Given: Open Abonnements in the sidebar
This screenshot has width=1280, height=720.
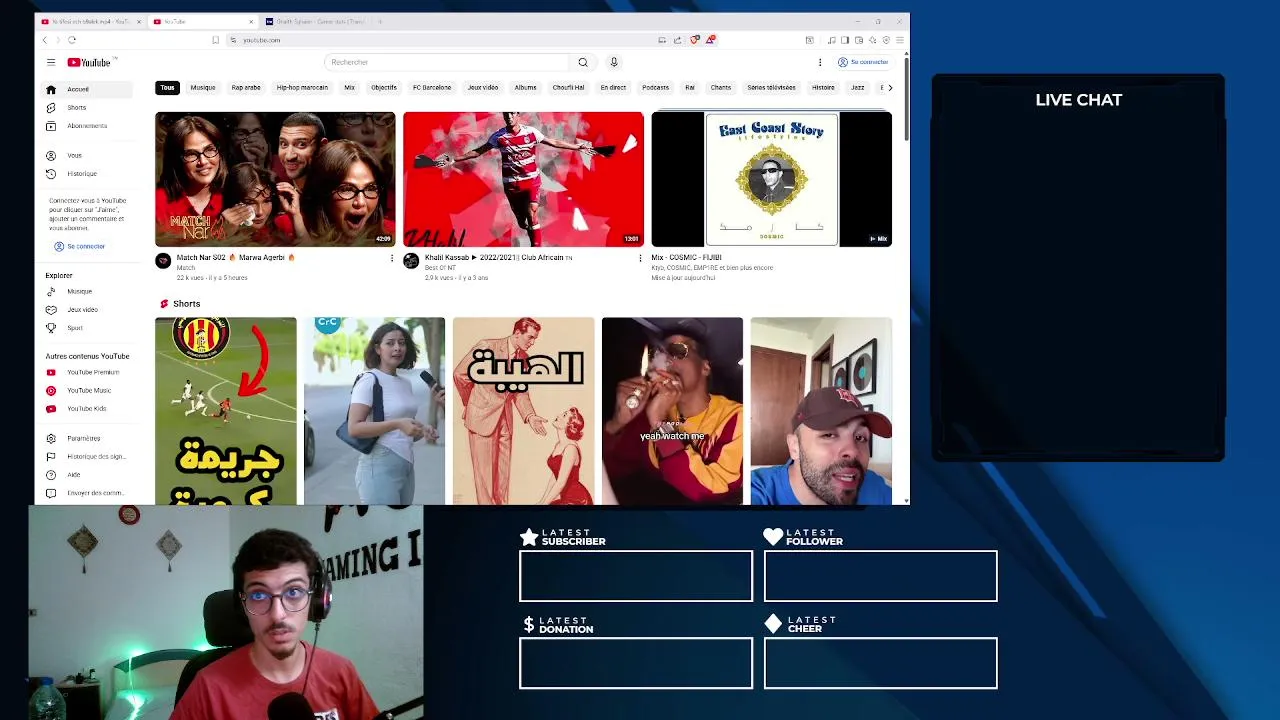Looking at the screenshot, I should 87,126.
